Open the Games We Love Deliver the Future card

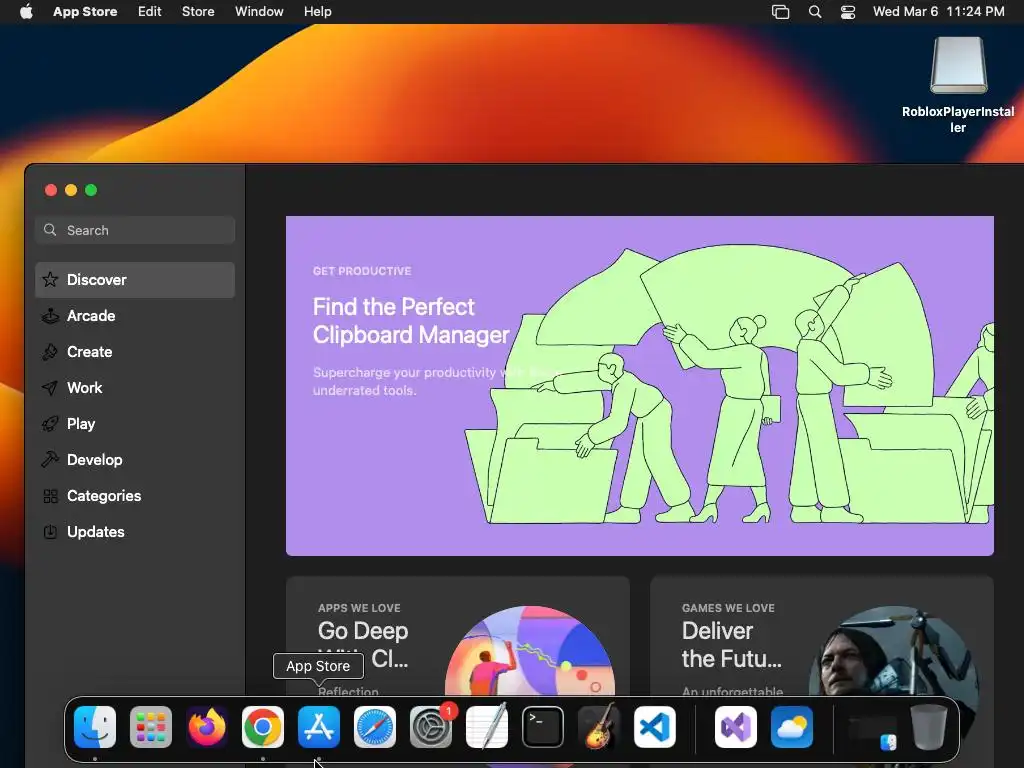[822, 637]
